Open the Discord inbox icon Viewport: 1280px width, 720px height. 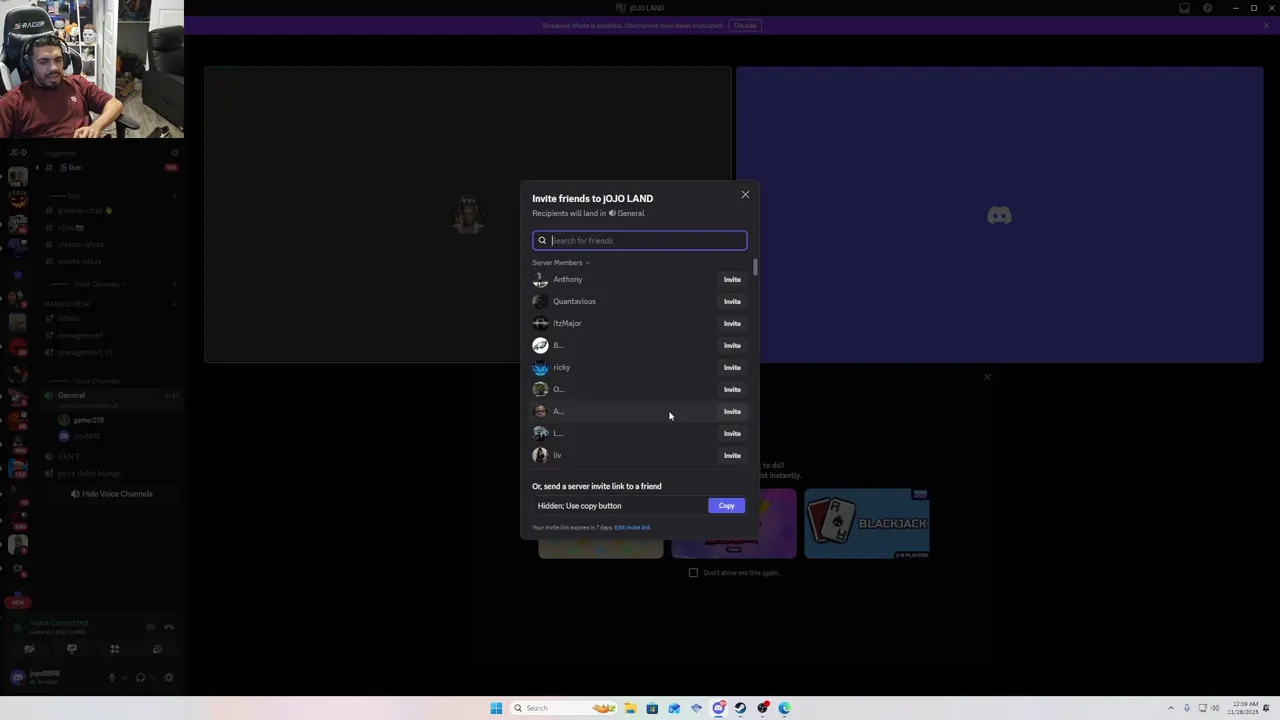pyautogui.click(x=1184, y=8)
